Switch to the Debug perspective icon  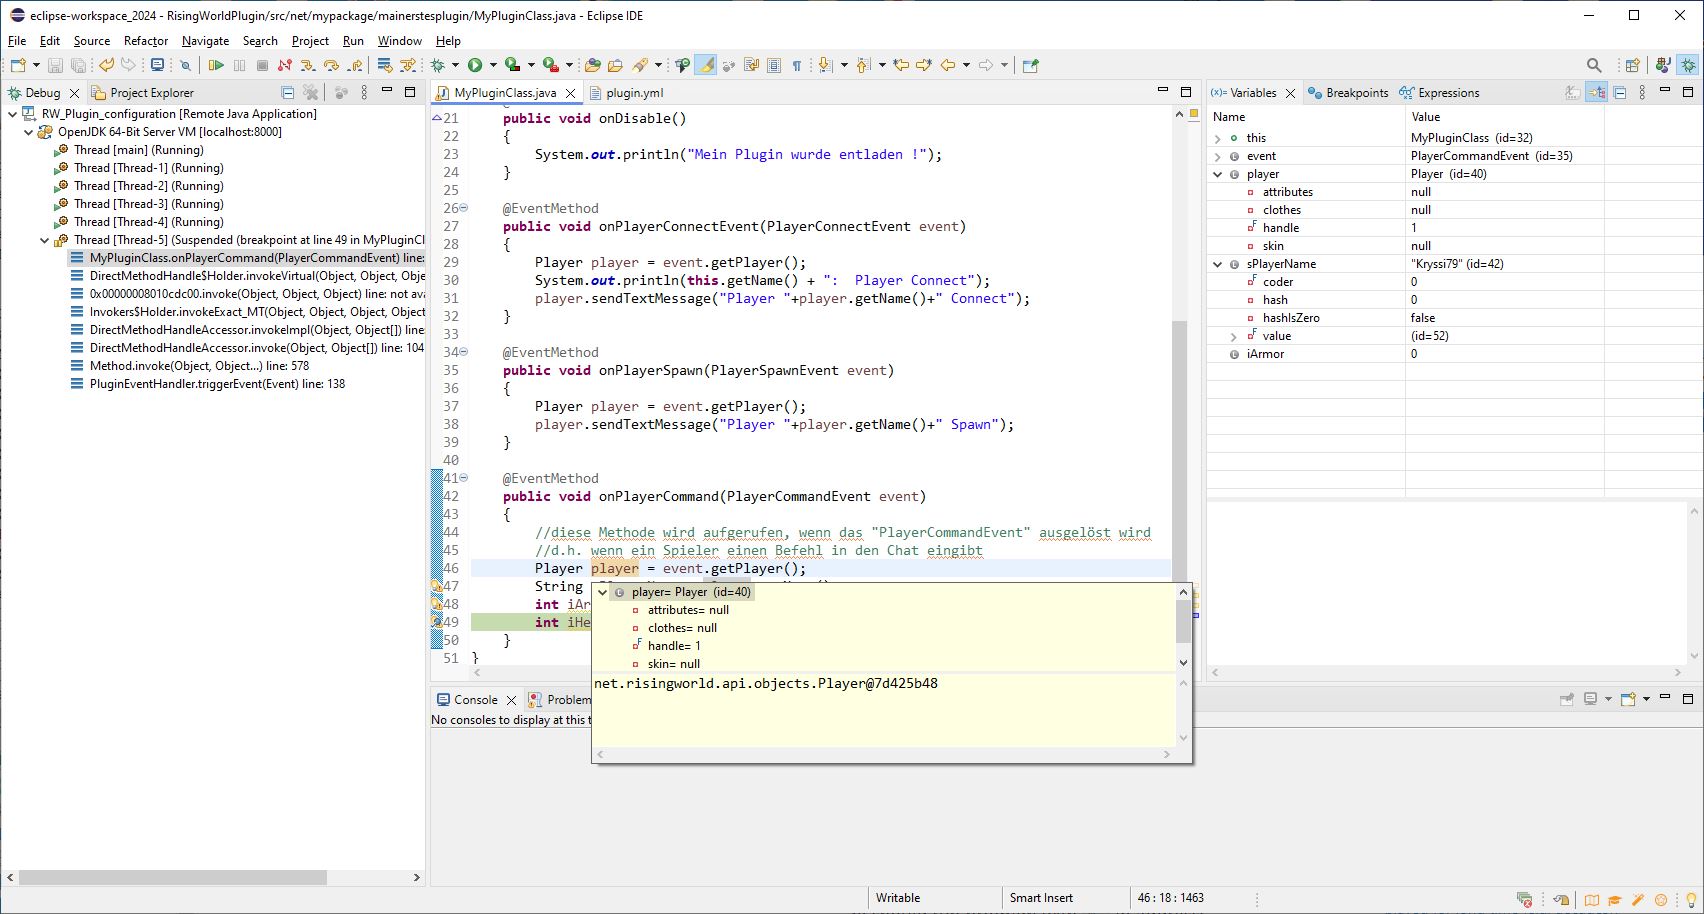(x=1688, y=66)
